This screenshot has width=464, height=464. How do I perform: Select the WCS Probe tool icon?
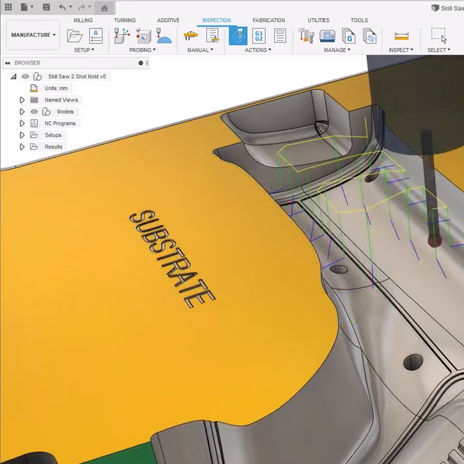pos(122,36)
